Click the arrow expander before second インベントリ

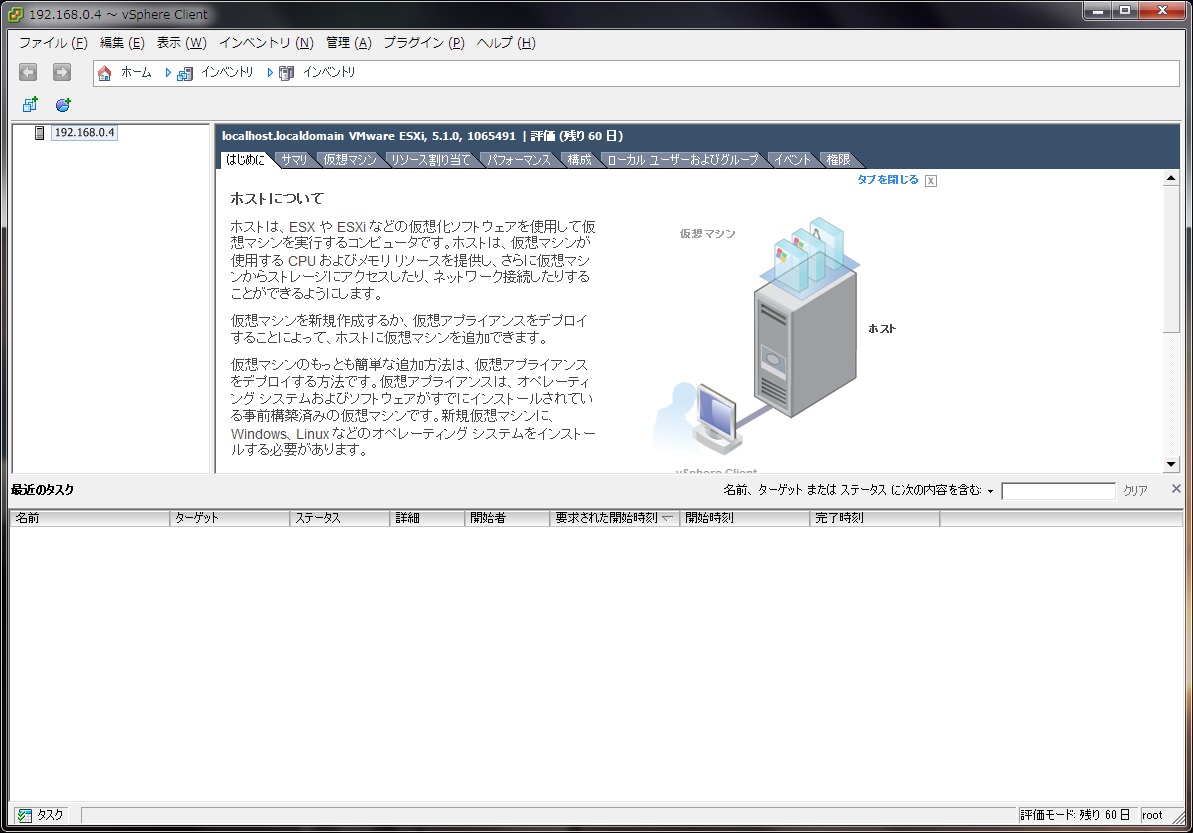269,73
